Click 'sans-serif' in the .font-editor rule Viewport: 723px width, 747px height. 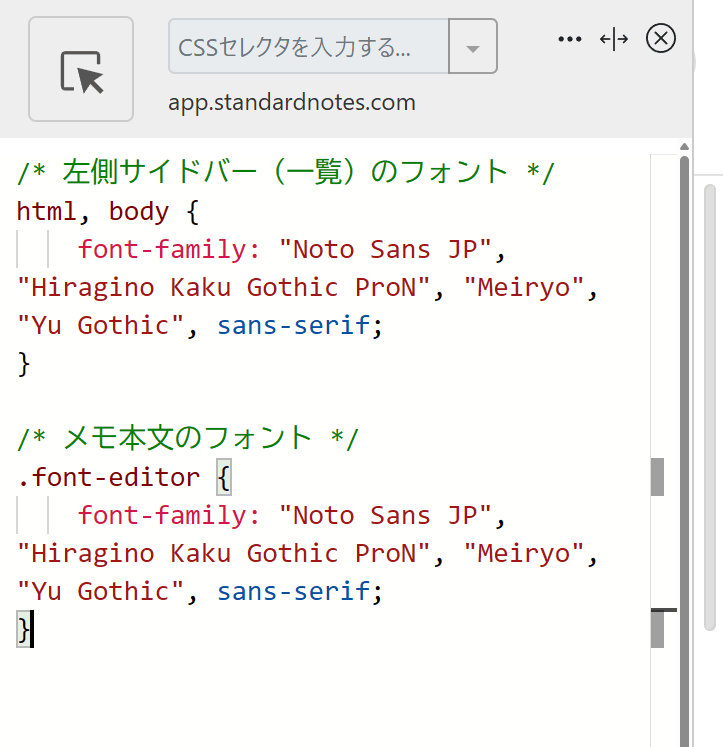tap(293, 591)
